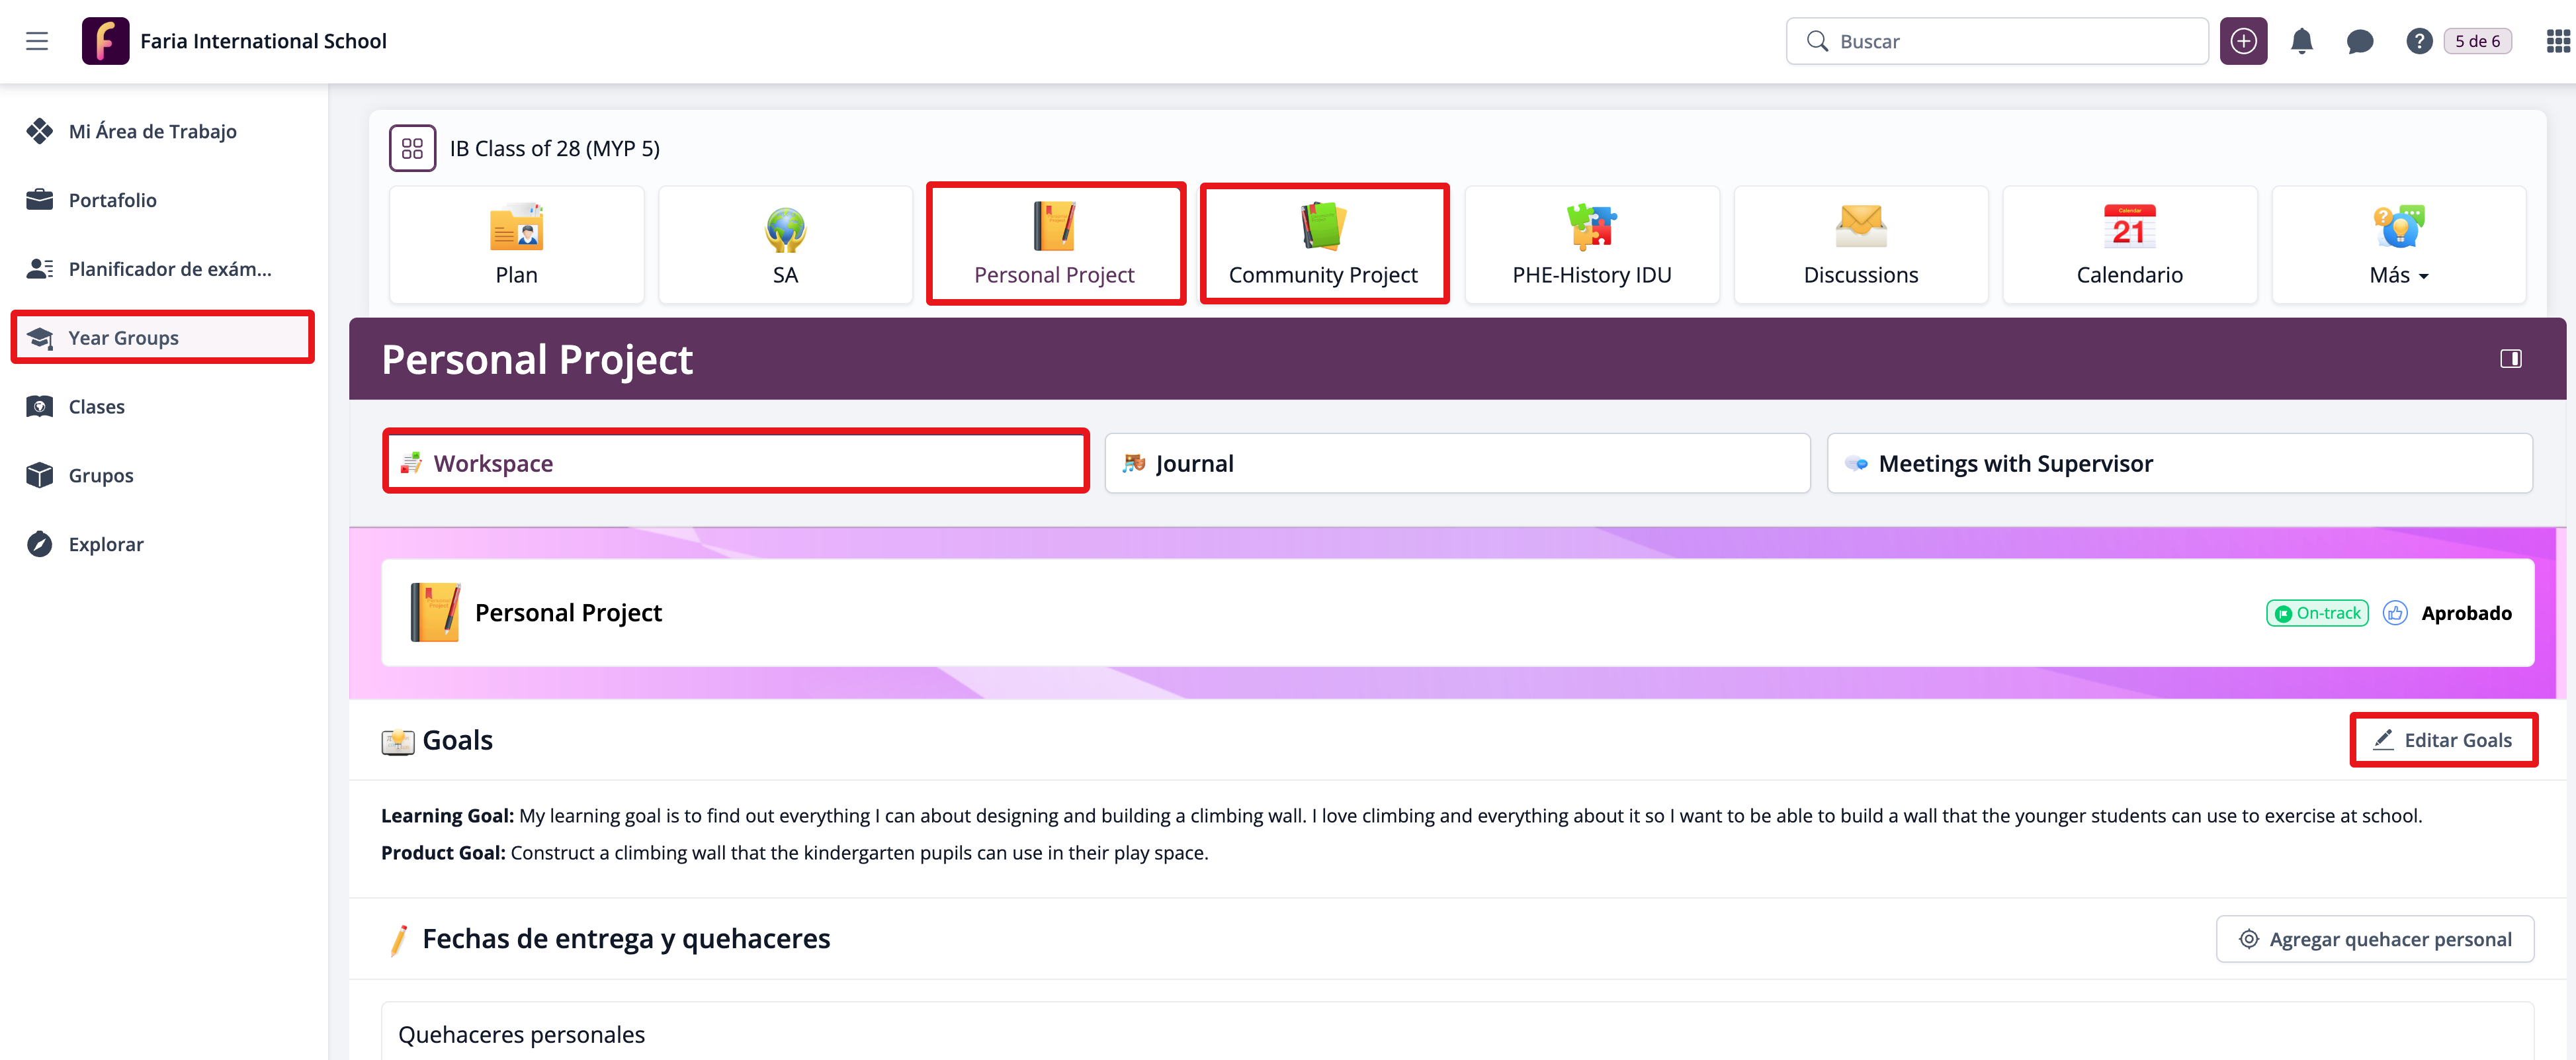
Task: Click the Buscar search field
Action: click(x=1997, y=41)
